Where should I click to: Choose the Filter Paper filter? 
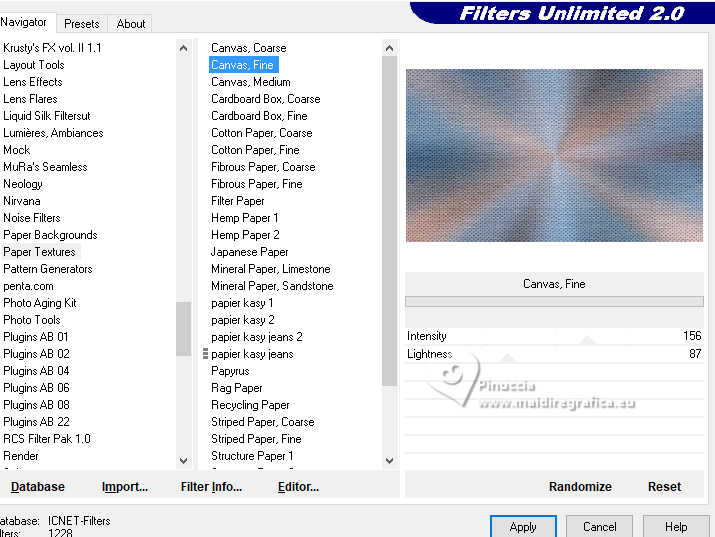click(x=238, y=201)
